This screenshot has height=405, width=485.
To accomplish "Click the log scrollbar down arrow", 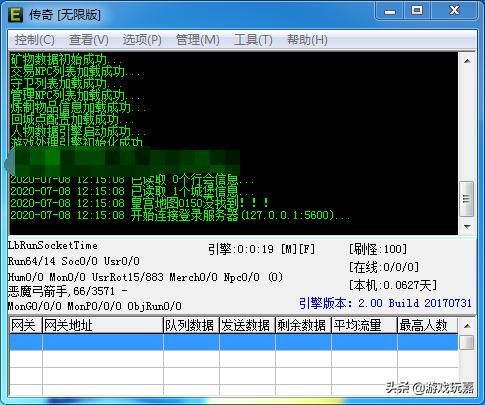I will [467, 227].
